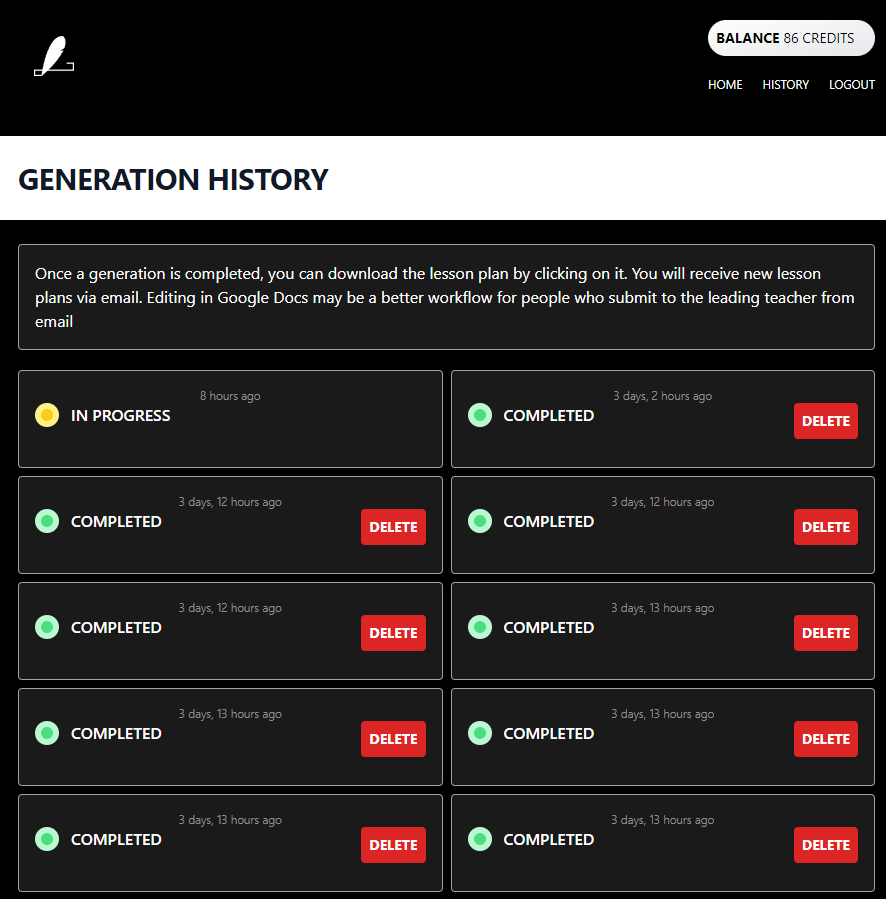The height and width of the screenshot is (899, 886).
Task: Click the BALANCE 86 CREDITS pill
Action: point(791,37)
